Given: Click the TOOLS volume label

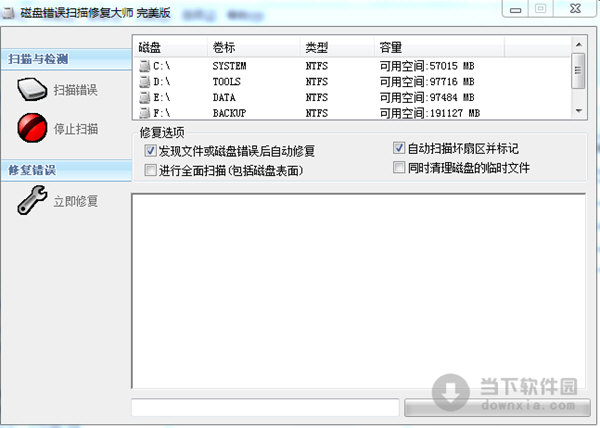Looking at the screenshot, I should [x=227, y=82].
